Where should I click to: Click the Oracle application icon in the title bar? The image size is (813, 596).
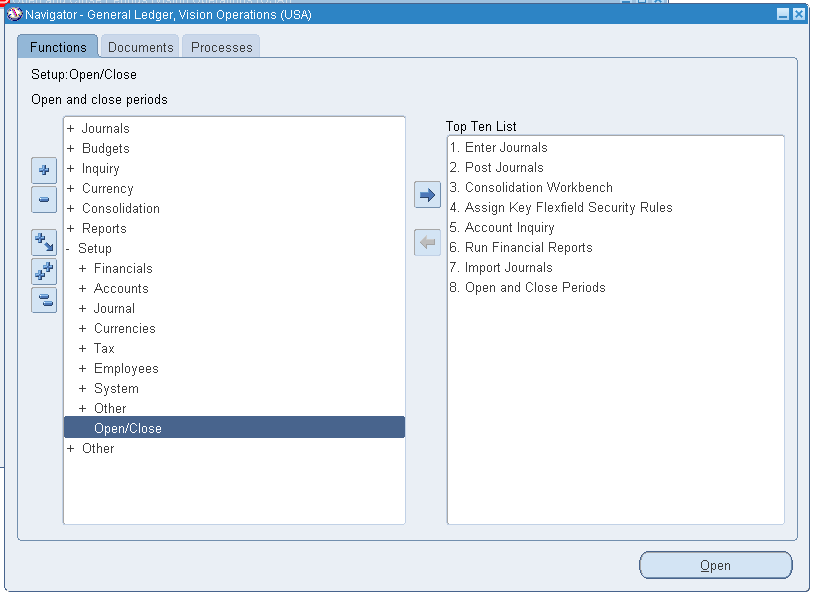point(13,14)
